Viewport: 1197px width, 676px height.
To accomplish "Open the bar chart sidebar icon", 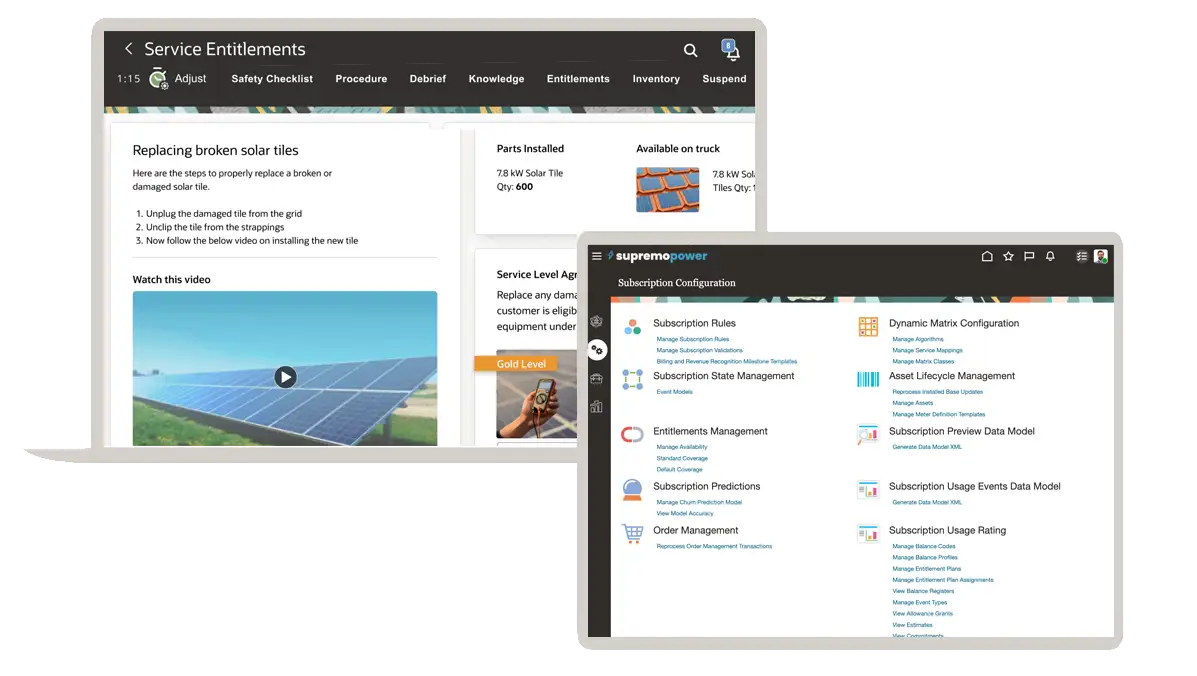I will click(x=597, y=406).
